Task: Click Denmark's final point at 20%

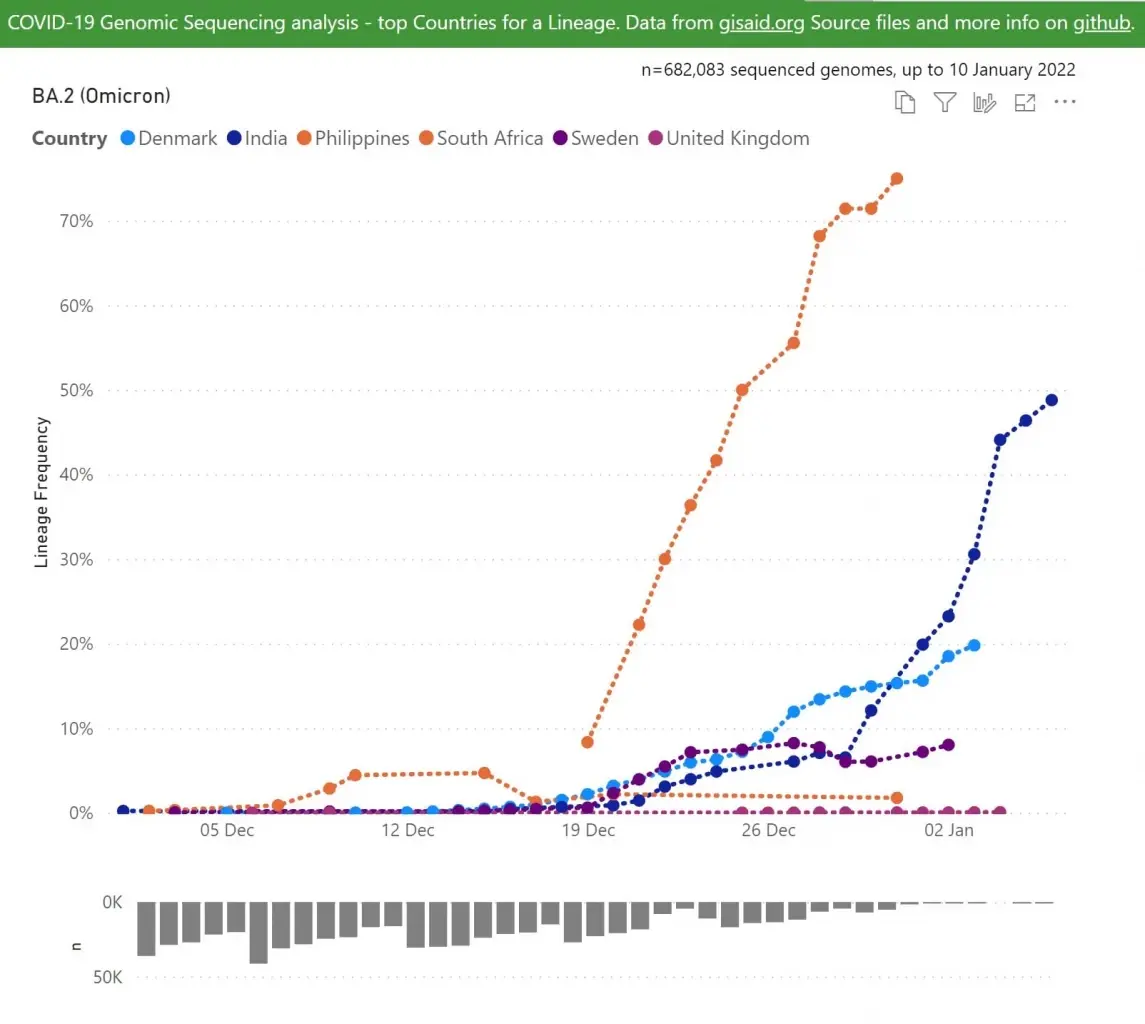Action: click(974, 645)
